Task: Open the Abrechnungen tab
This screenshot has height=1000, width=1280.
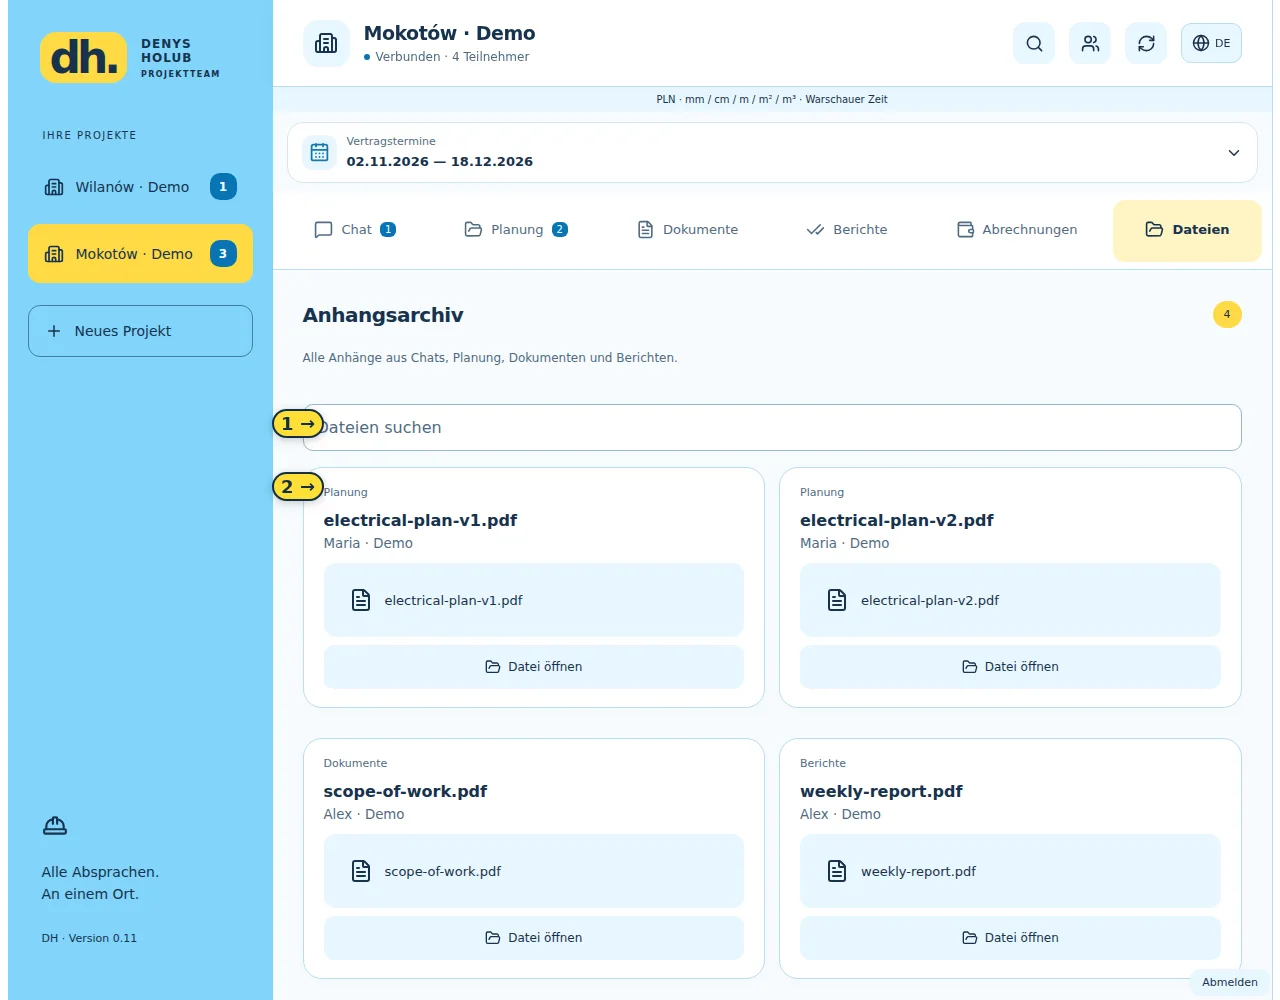Action: click(1017, 229)
